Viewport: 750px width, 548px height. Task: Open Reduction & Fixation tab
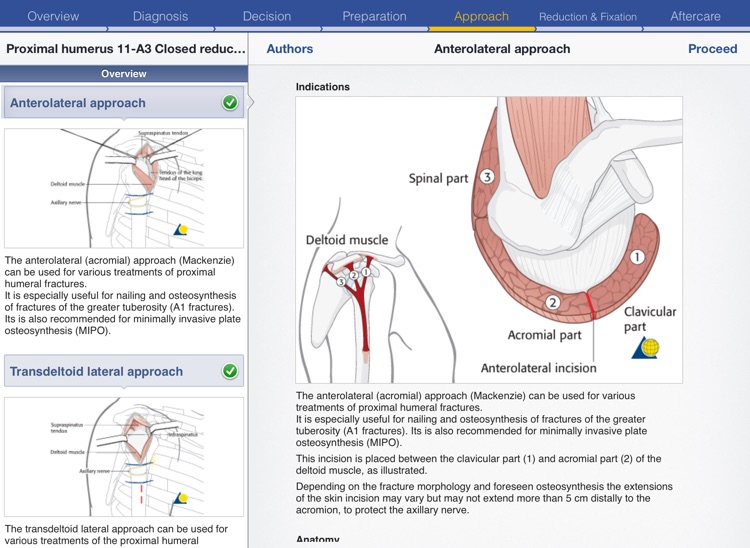(588, 17)
